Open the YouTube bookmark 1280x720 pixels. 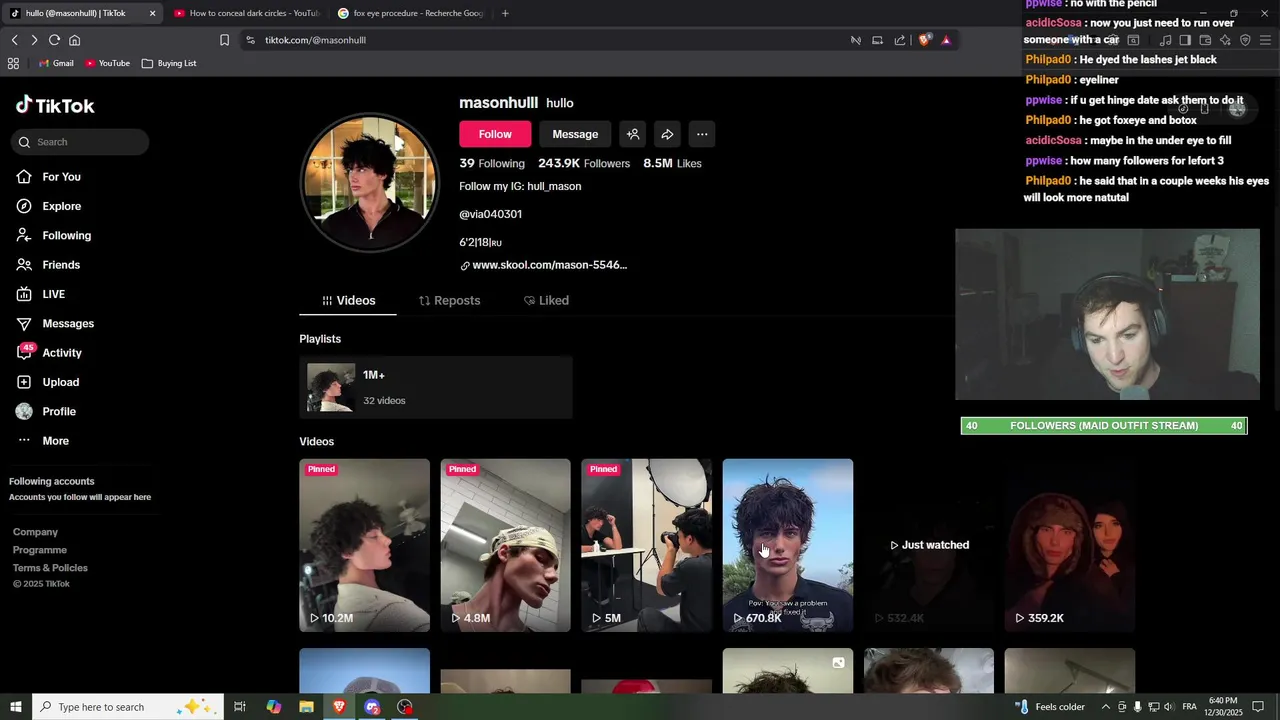(x=107, y=63)
